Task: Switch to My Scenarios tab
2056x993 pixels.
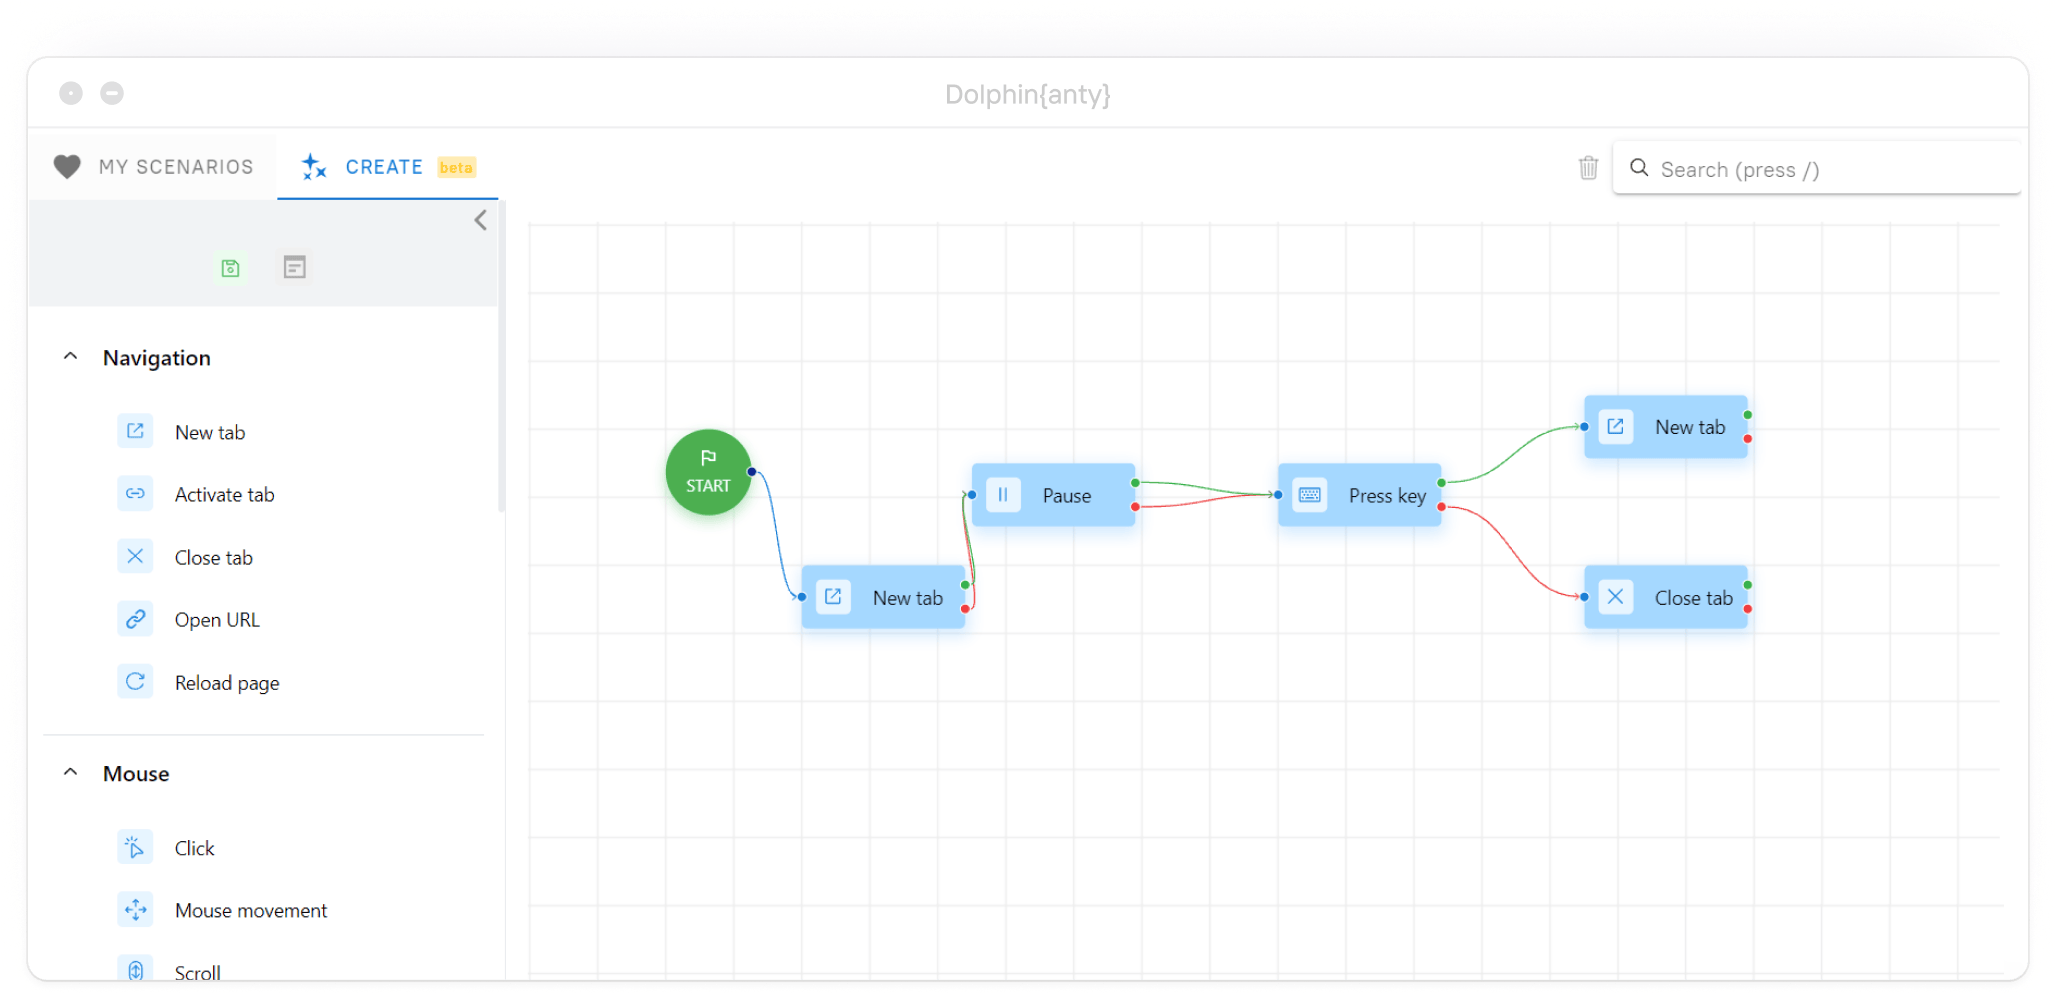Action: point(155,167)
